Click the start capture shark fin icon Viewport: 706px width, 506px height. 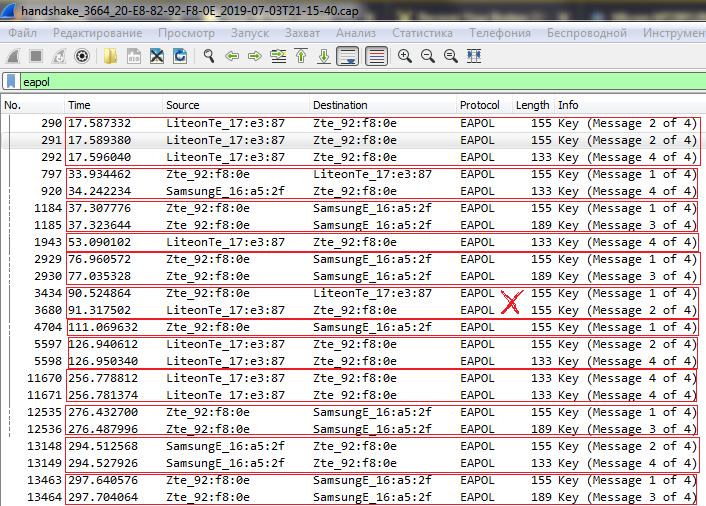(13, 56)
